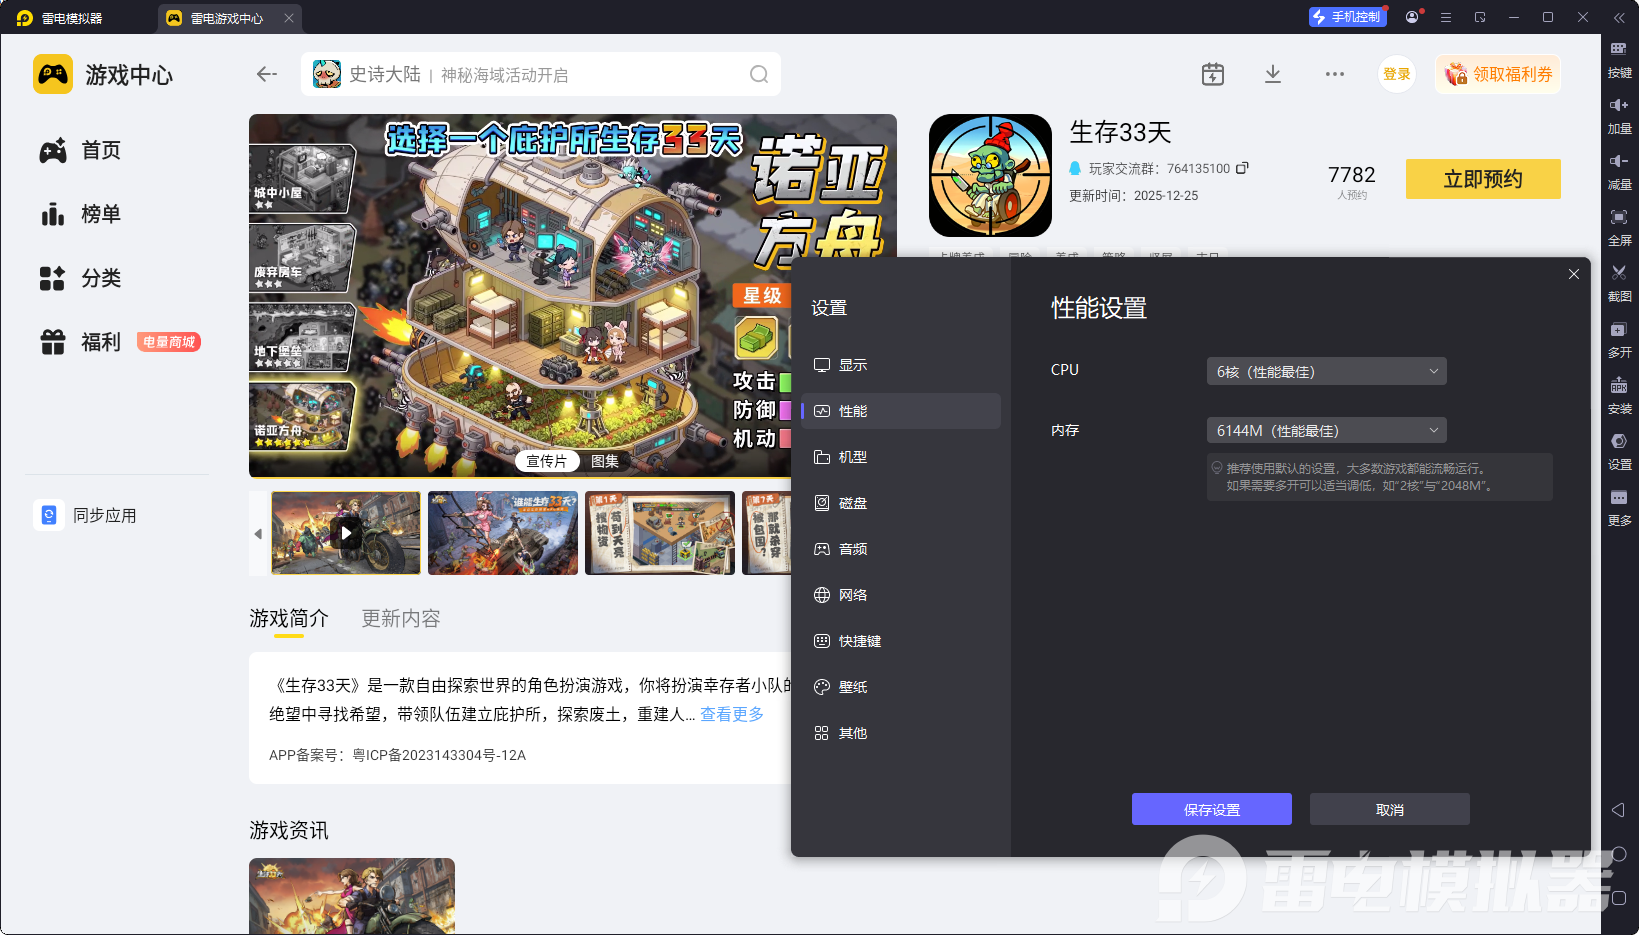Click the Android back triangle button
This screenshot has width=1639, height=935.
point(1619,810)
